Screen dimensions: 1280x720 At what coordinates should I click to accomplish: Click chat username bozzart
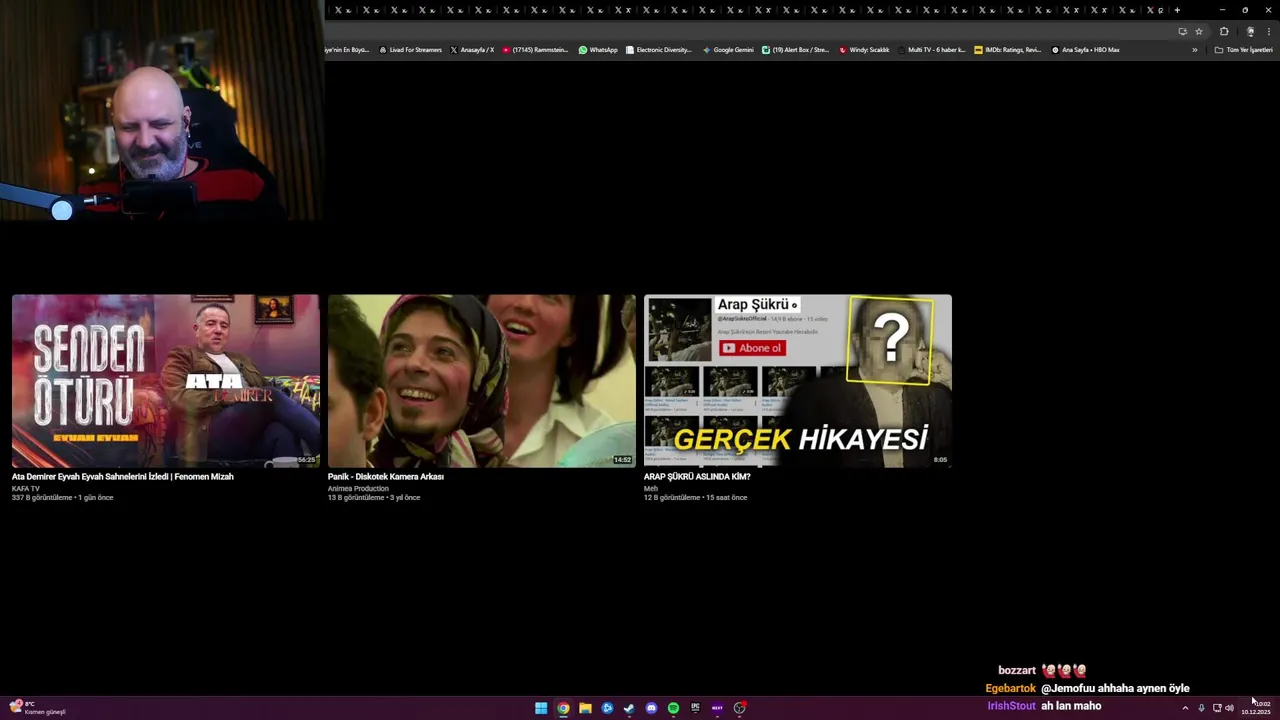coord(1017,671)
